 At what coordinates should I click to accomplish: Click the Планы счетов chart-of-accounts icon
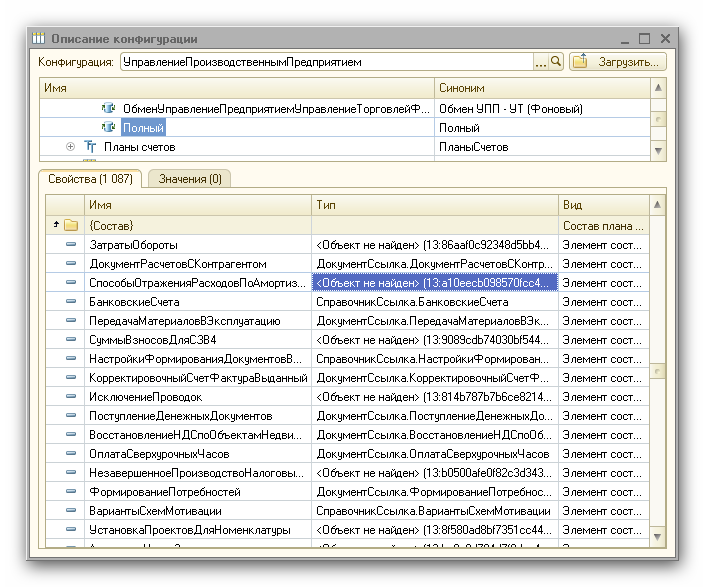90,147
